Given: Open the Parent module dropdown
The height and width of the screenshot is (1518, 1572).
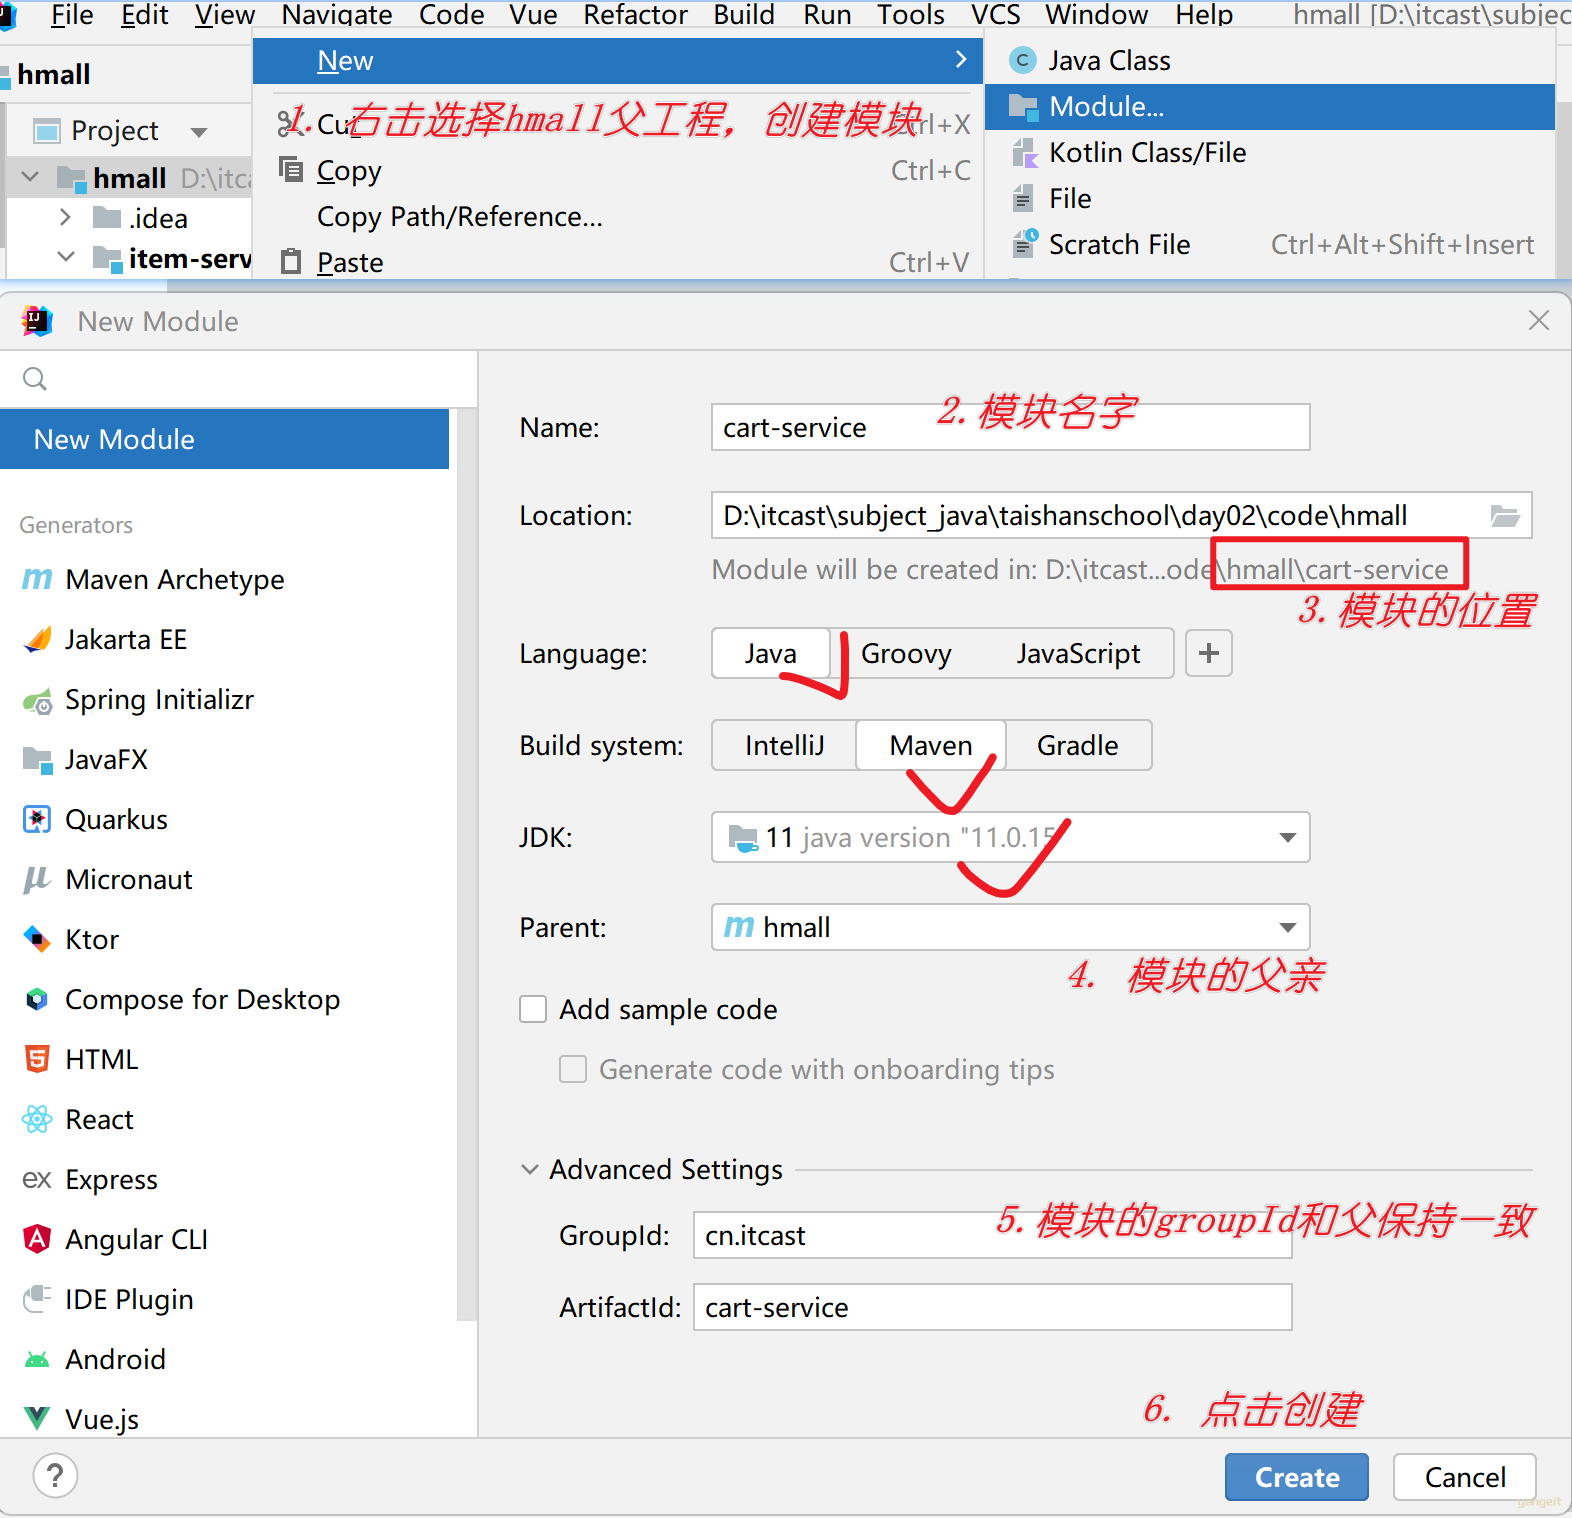Looking at the screenshot, I should (x=1288, y=927).
